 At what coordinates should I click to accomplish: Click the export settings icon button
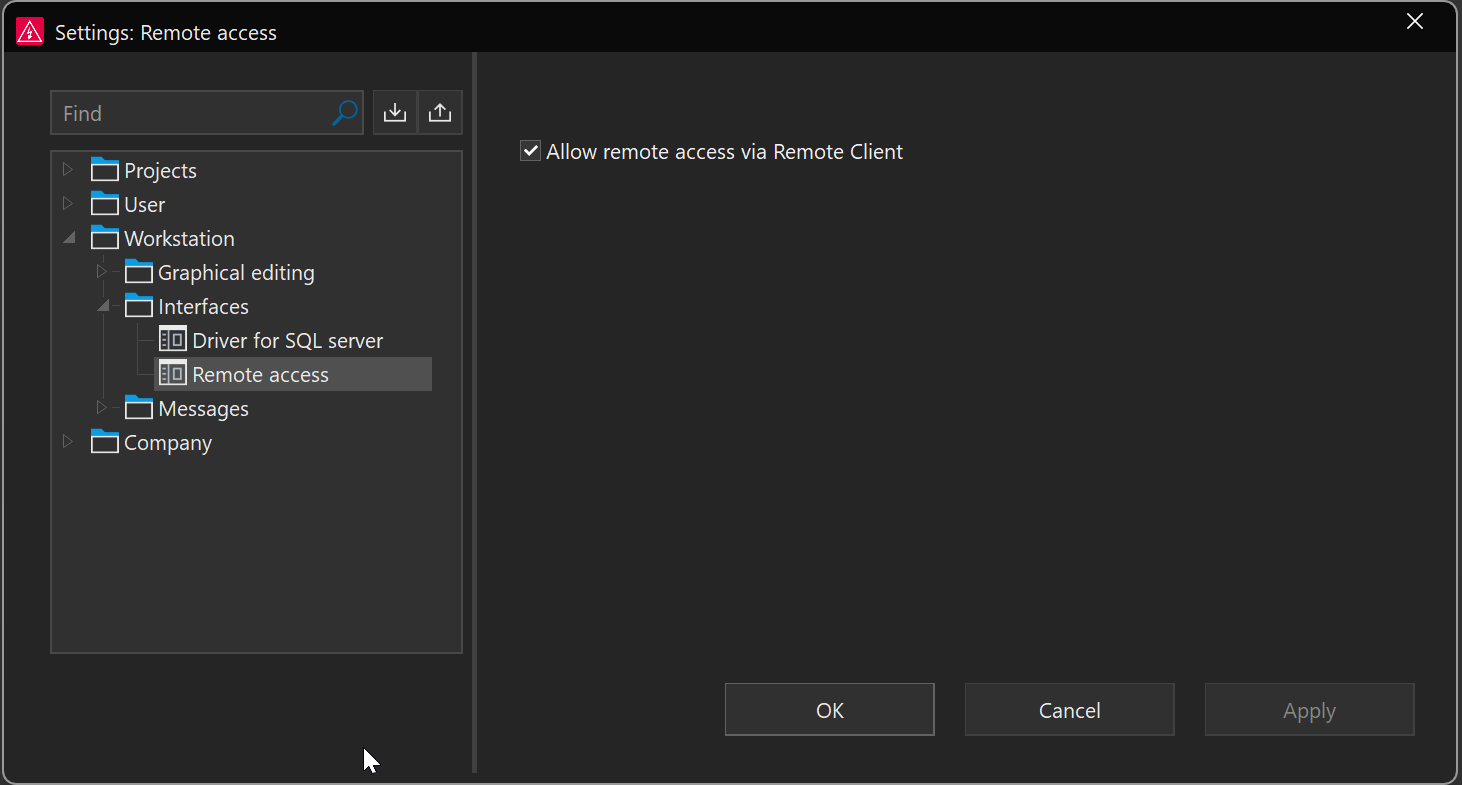(440, 113)
